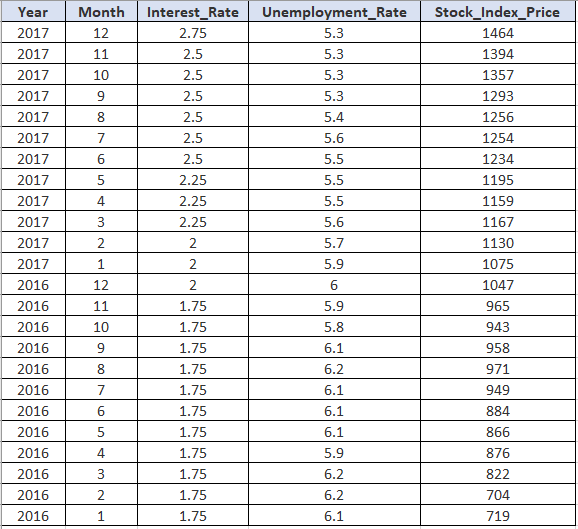Select the Month column header
578x529 pixels.
101,11
